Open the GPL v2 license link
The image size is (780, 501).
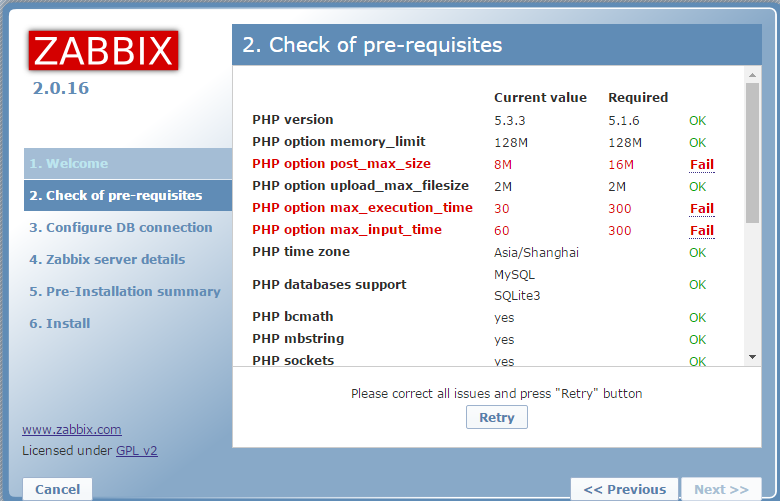[x=136, y=451]
